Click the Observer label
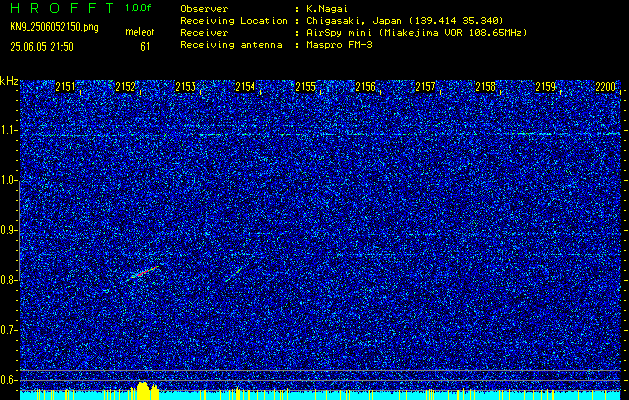 click(204, 9)
